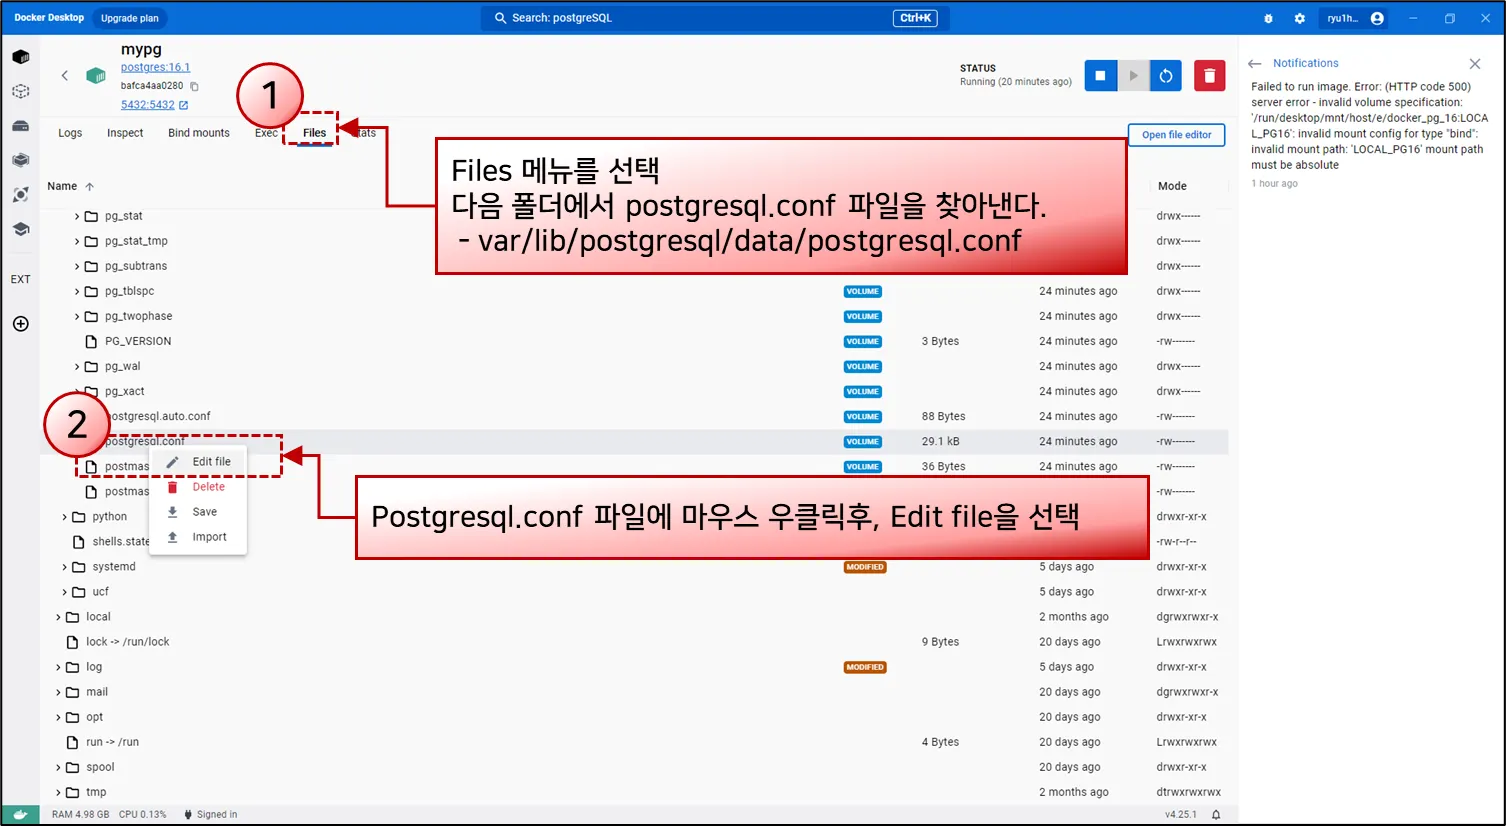This screenshot has height=826, width=1506.
Task: Expand the pg_wal folder
Action: click(77, 367)
